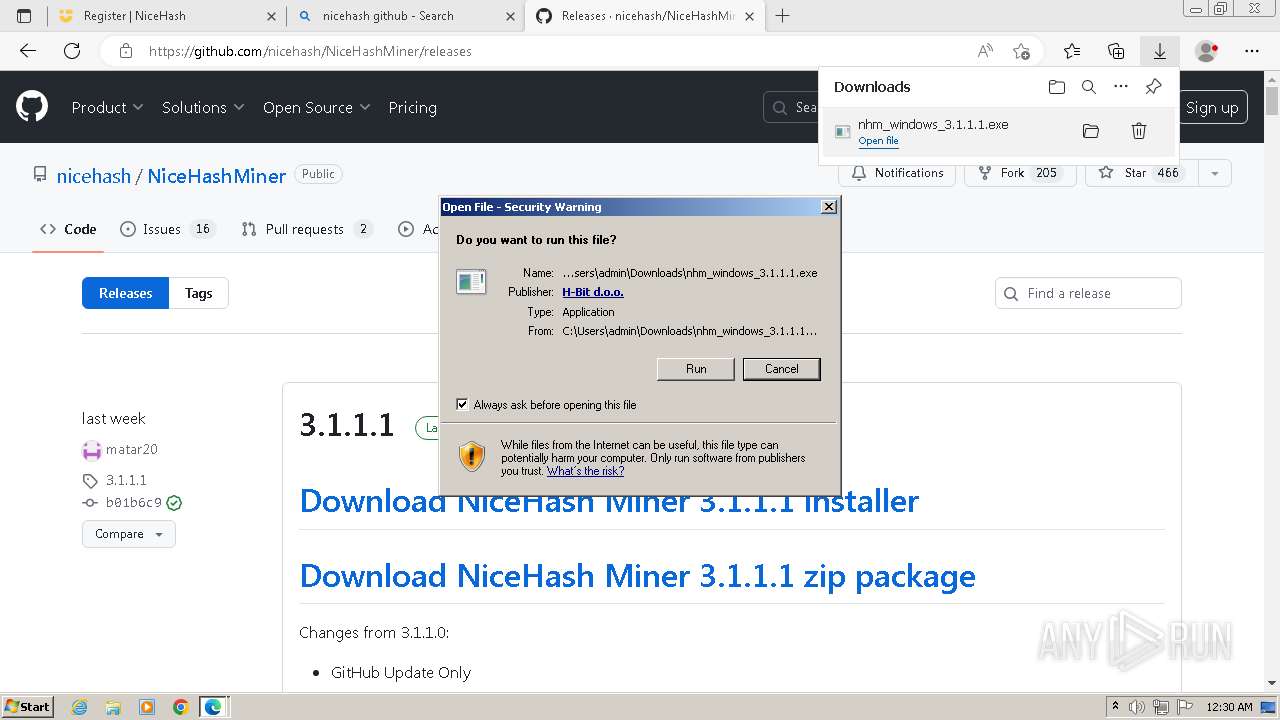Open the Star list dropdown arrow

pyautogui.click(x=1214, y=173)
